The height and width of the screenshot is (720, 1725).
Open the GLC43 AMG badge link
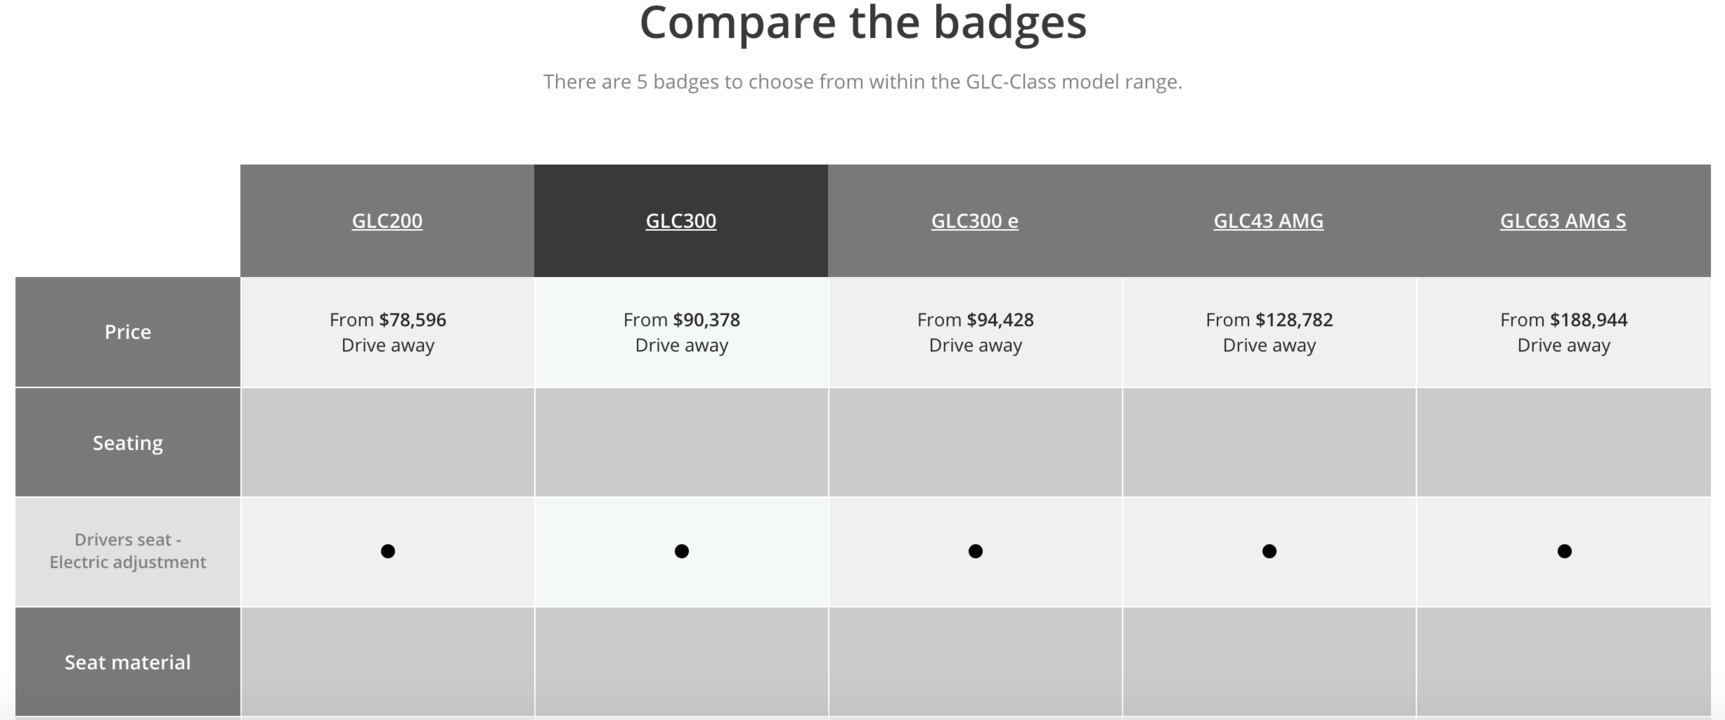tap(1269, 221)
